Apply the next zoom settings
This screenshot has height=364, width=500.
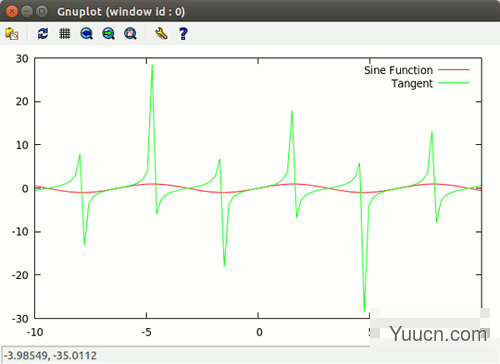click(109, 34)
